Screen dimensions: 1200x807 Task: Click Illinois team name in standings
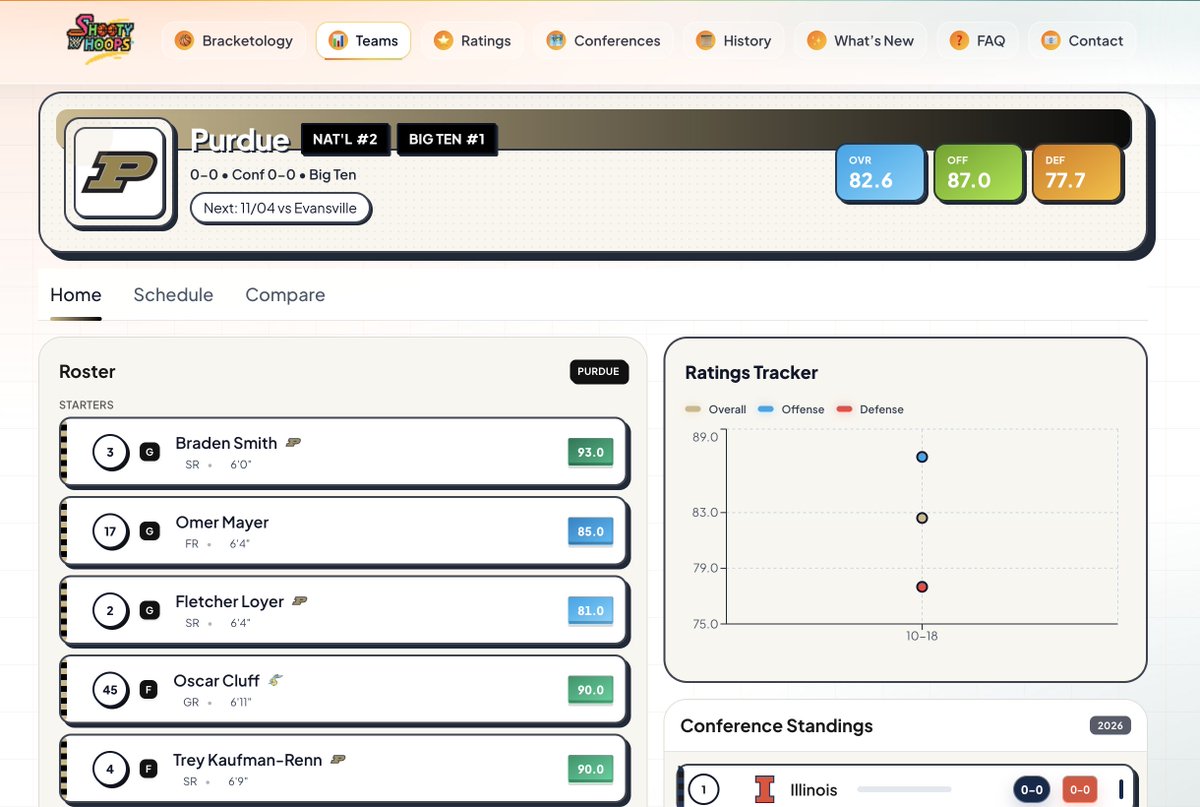click(x=814, y=790)
